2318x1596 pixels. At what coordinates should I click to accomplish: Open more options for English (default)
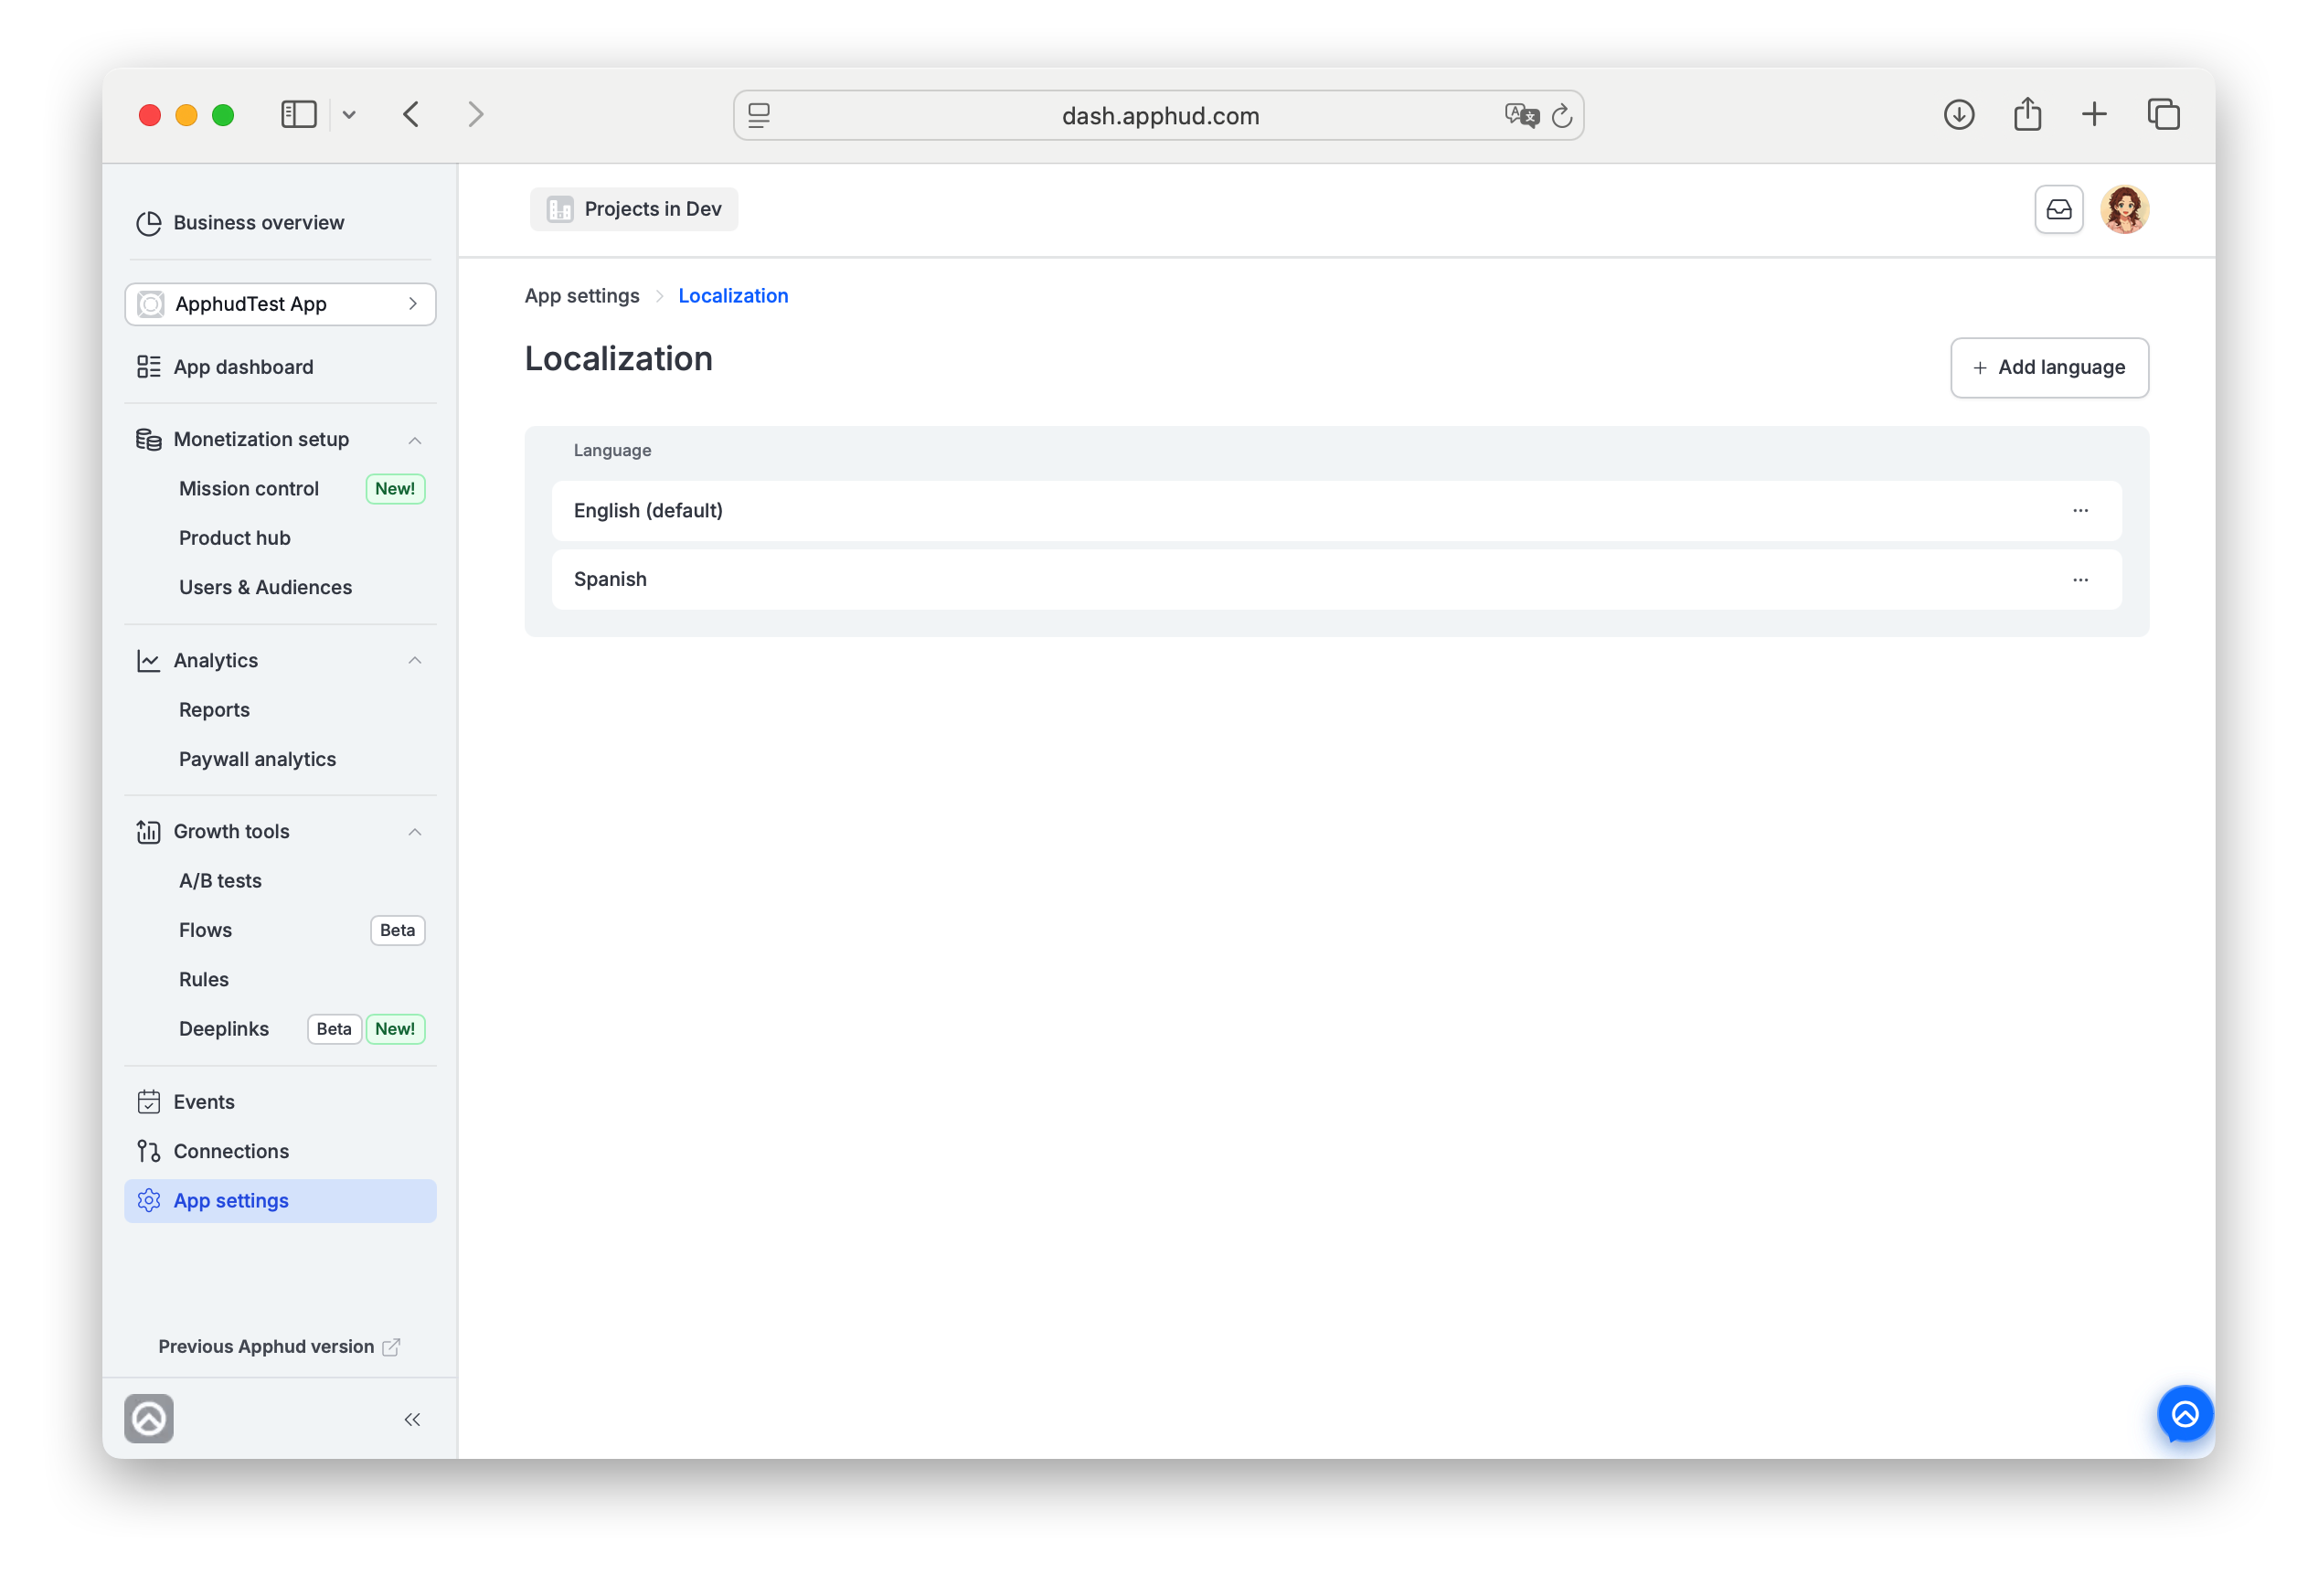(2080, 511)
